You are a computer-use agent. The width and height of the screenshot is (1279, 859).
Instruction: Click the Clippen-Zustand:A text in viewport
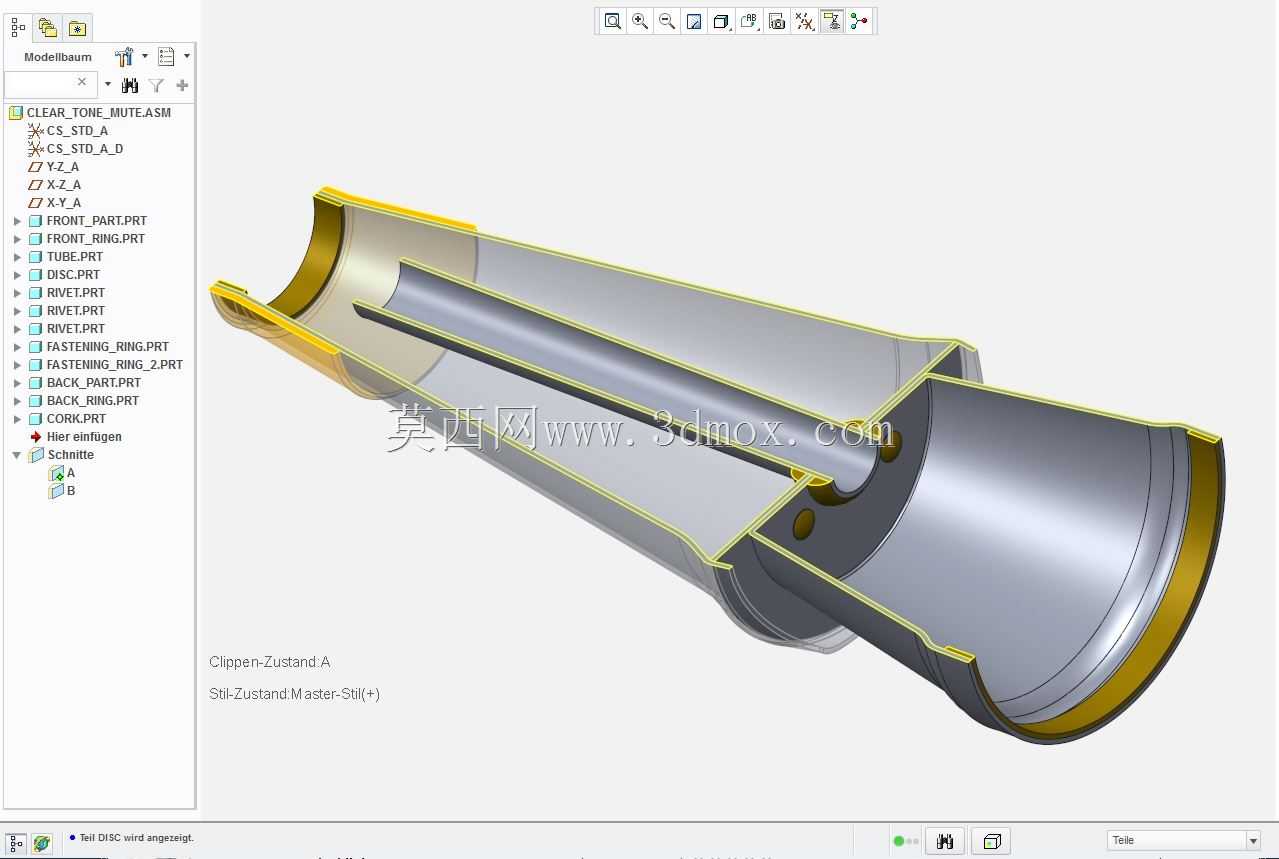point(270,662)
